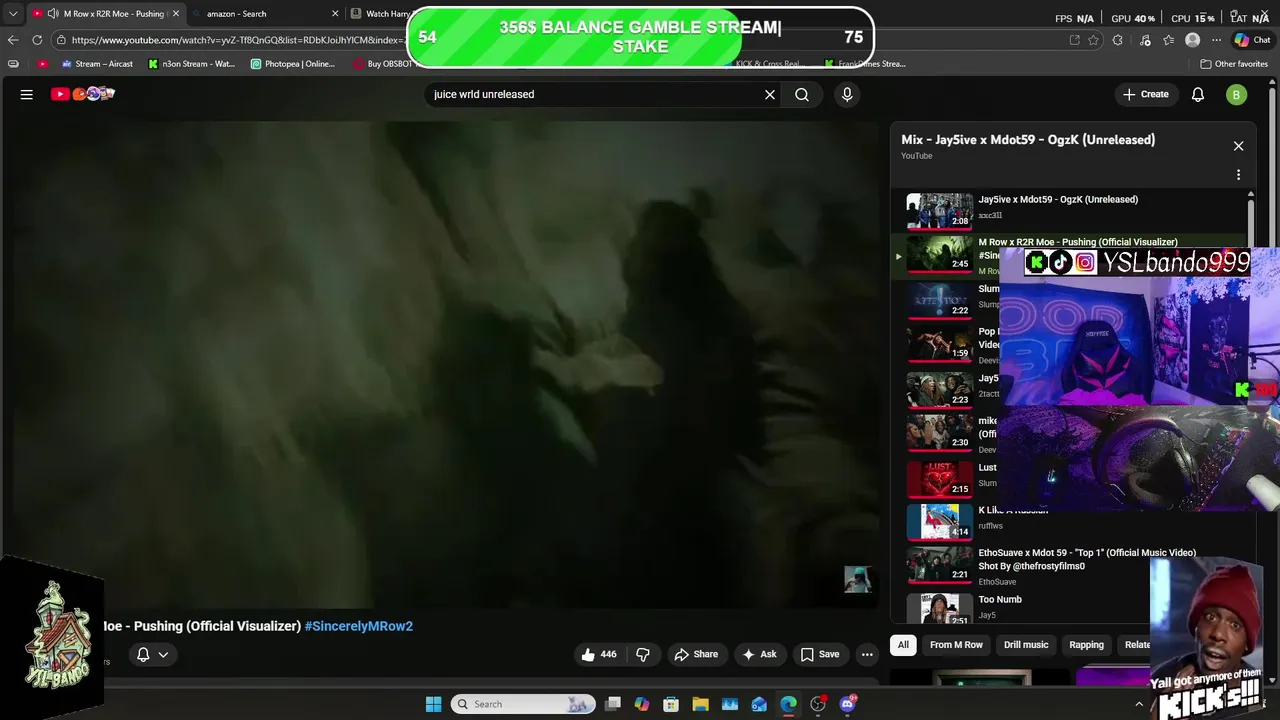Screen dimensions: 1280x720
Task: Reload the current page
Action: point(37,40)
